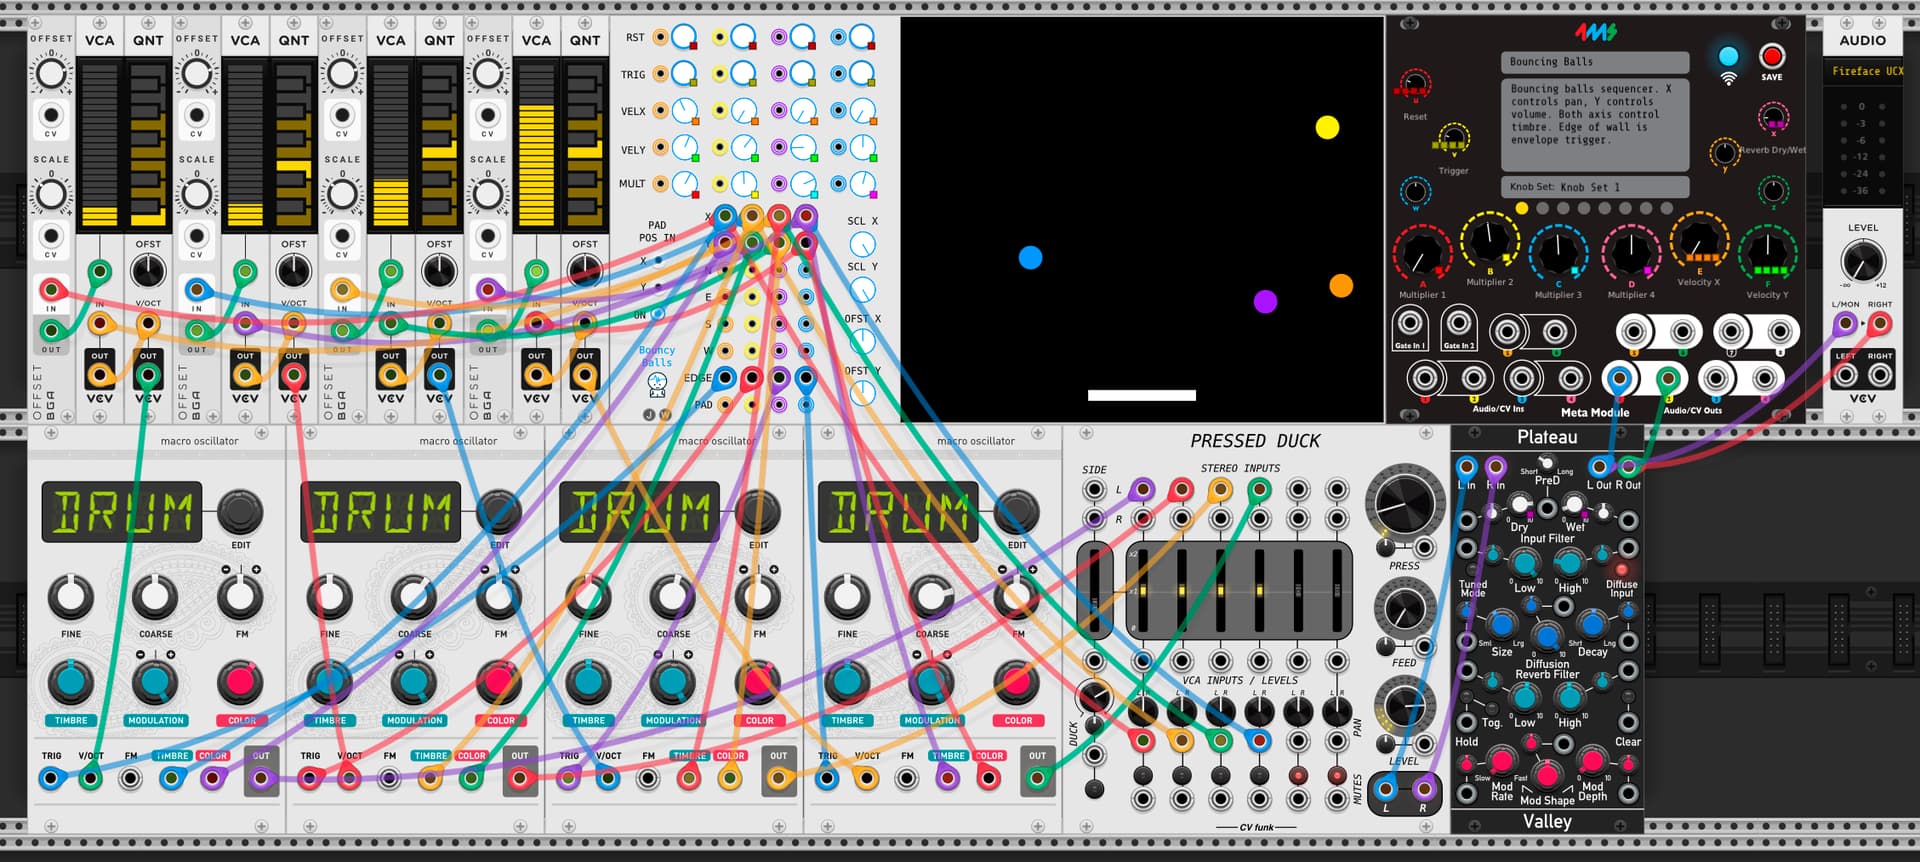This screenshot has height=862, width=1920.
Task: Click the white paddle in the display
Action: coord(1142,395)
